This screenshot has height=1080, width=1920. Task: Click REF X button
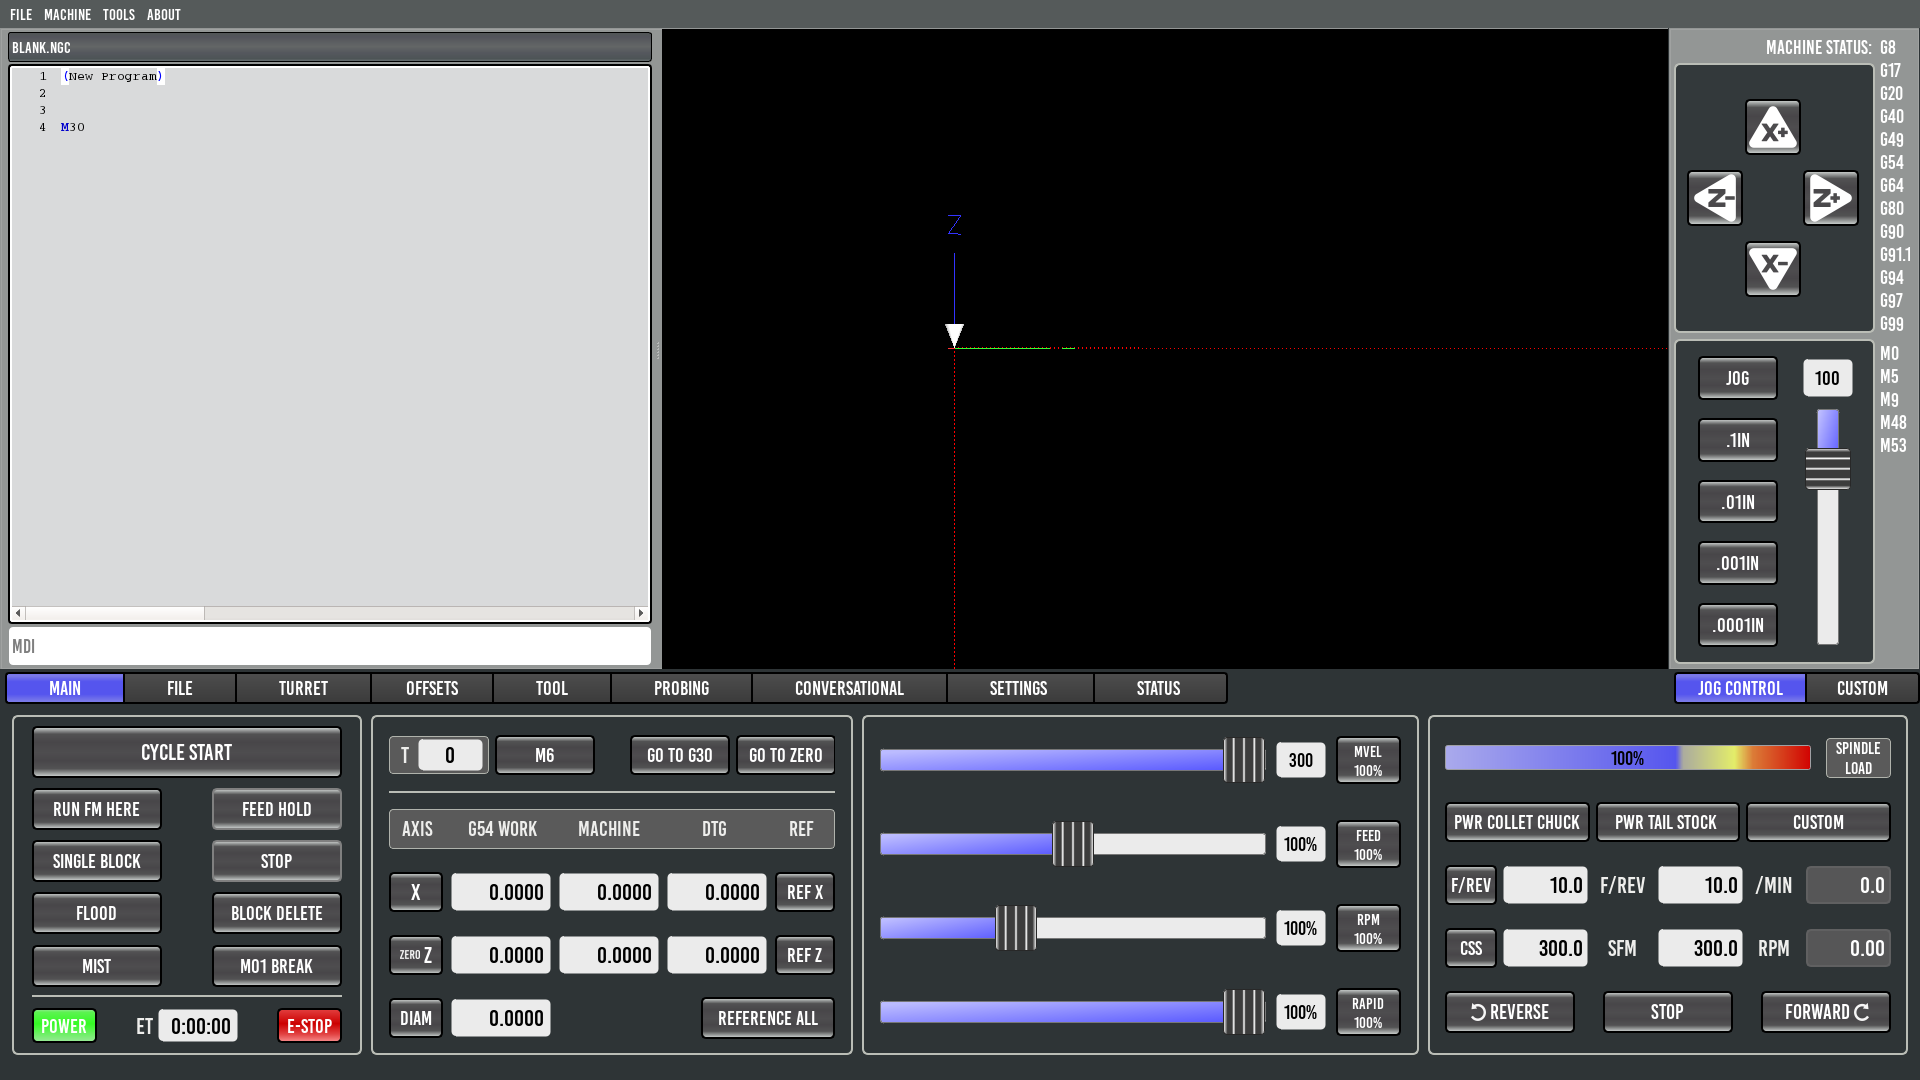[x=805, y=892]
